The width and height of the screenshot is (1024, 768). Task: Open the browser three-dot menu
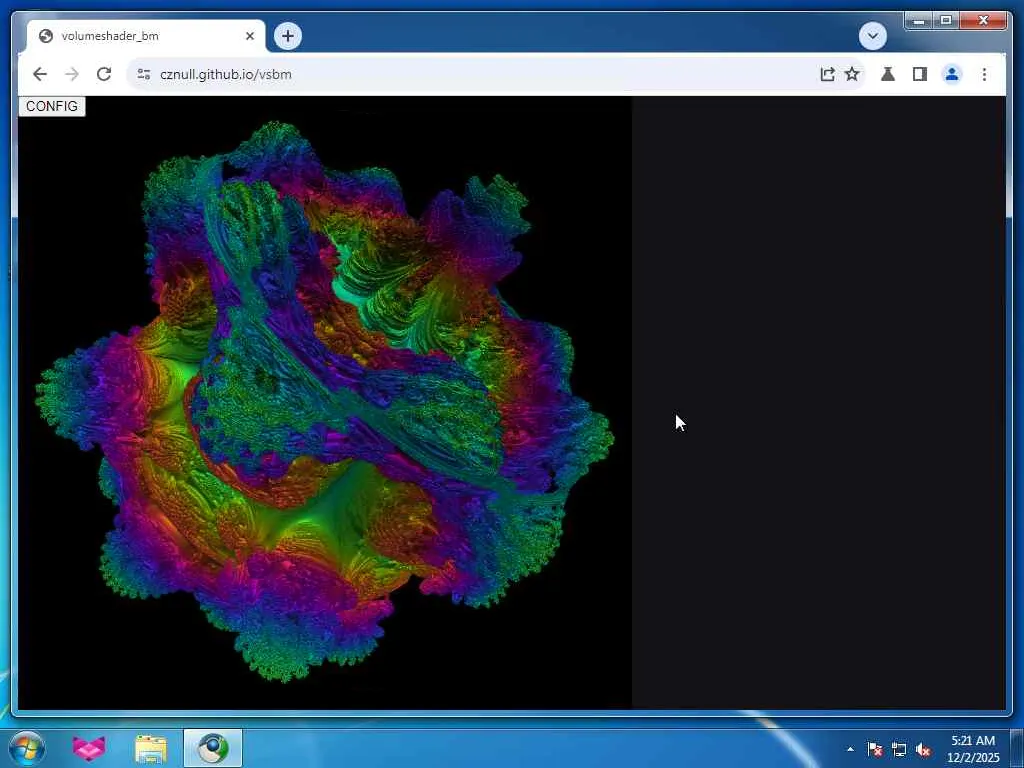984,74
